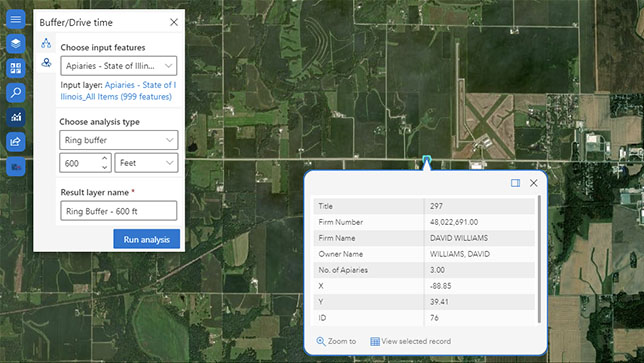
Task: Click No. of Apiaries value 3.00
Action: (x=437, y=270)
